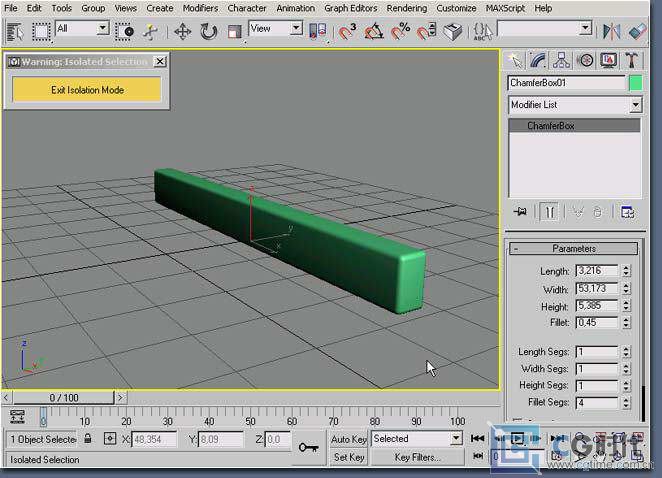Close the Warning: Isolated Selection dialog
Viewport: 662px width, 478px height.
tap(160, 62)
